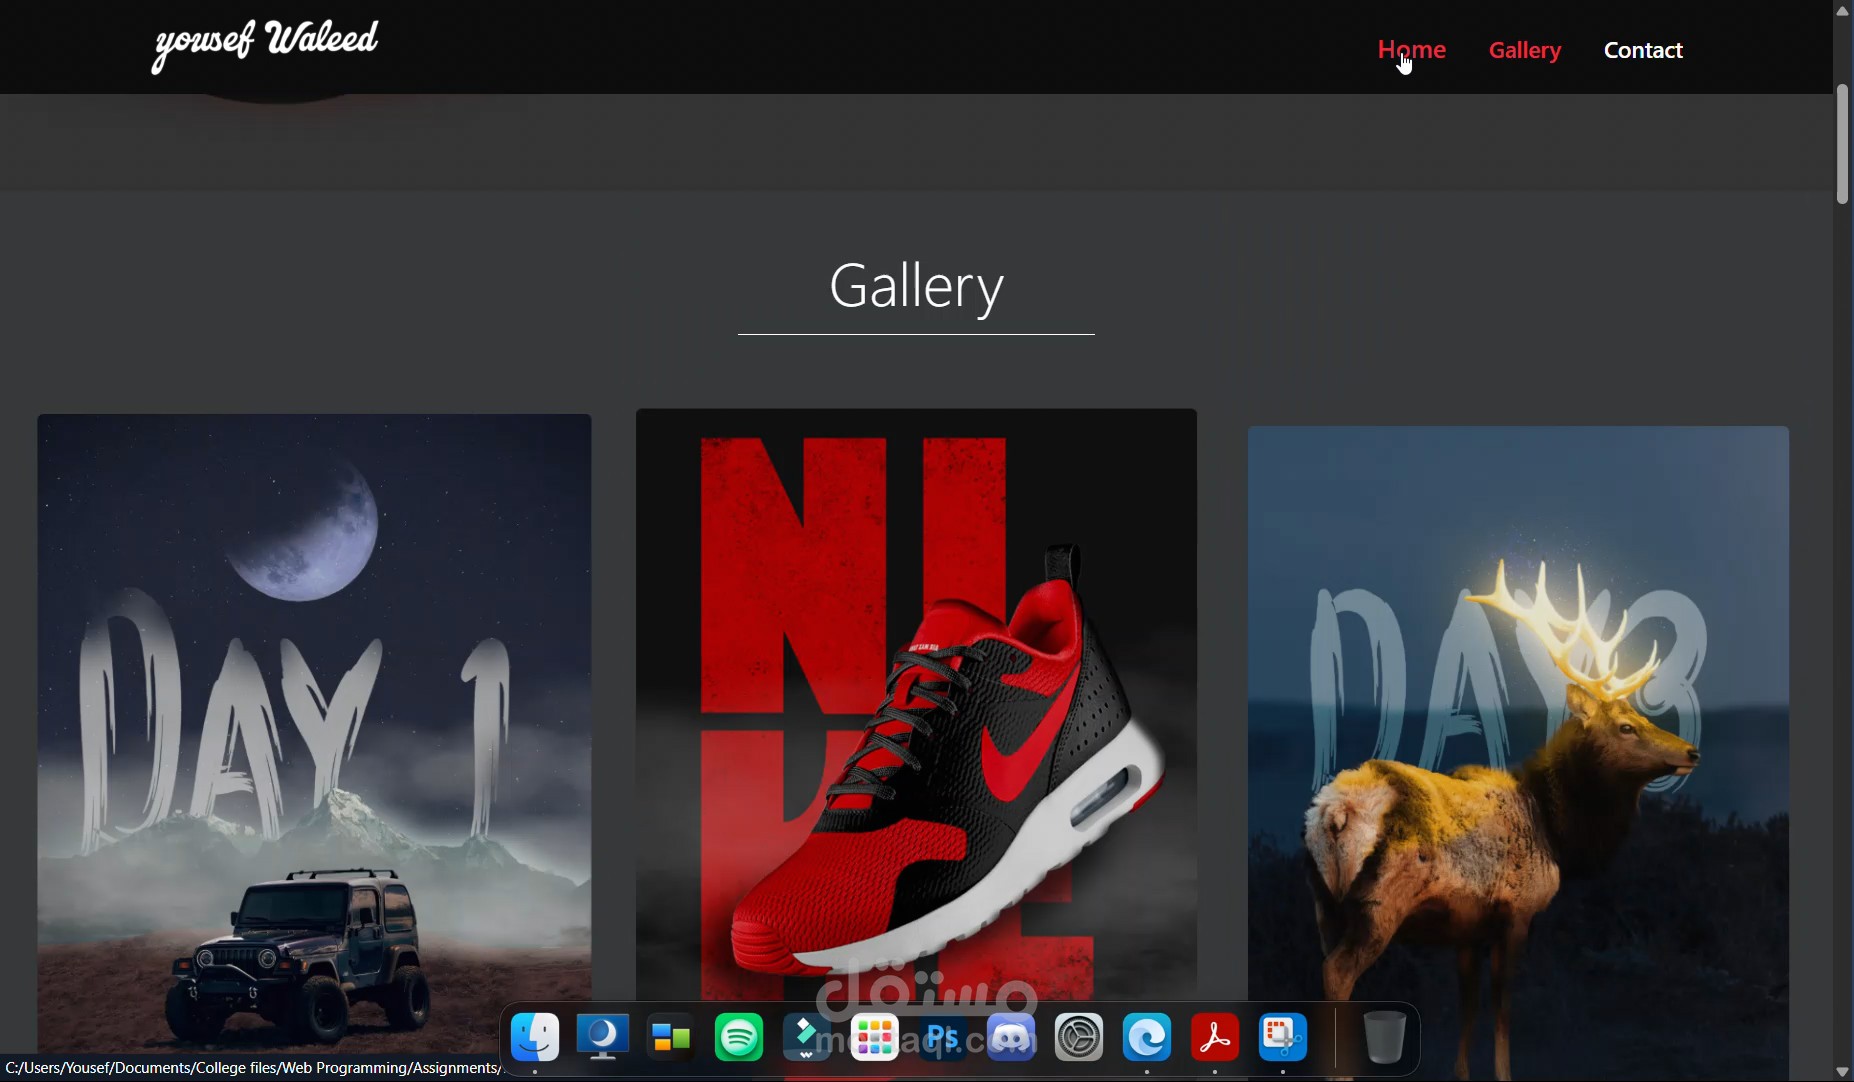Open Discord from the dock
Image resolution: width=1854 pixels, height=1082 pixels.
1011,1038
